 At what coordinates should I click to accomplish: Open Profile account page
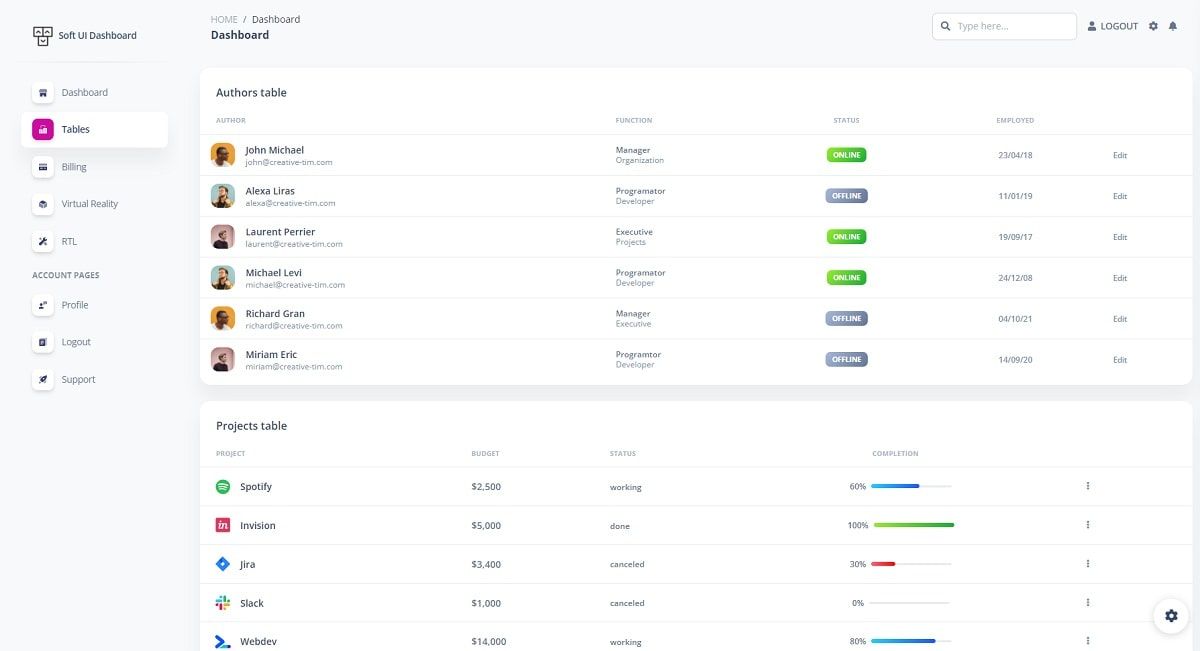pyautogui.click(x=94, y=305)
